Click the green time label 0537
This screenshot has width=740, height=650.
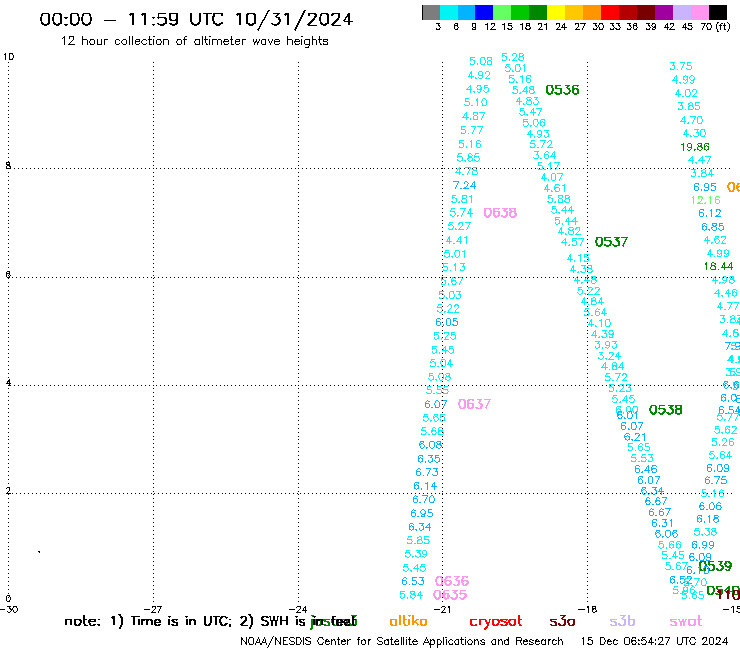coord(611,242)
